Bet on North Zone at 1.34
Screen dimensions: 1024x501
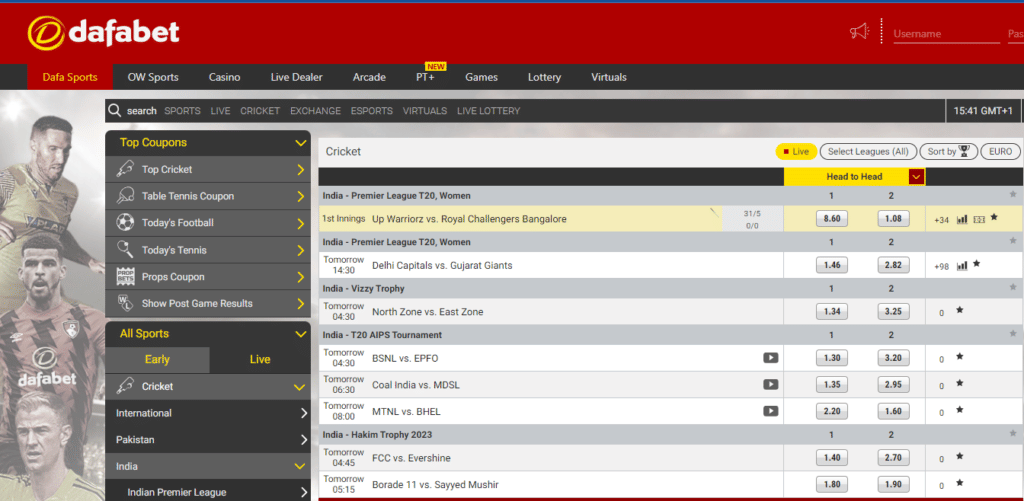tap(832, 312)
